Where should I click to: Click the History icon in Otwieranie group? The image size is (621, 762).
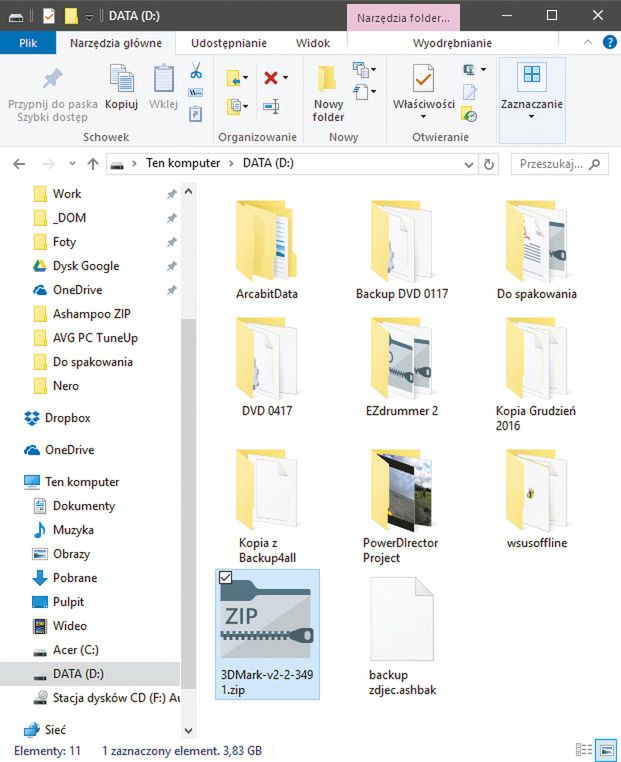469,115
